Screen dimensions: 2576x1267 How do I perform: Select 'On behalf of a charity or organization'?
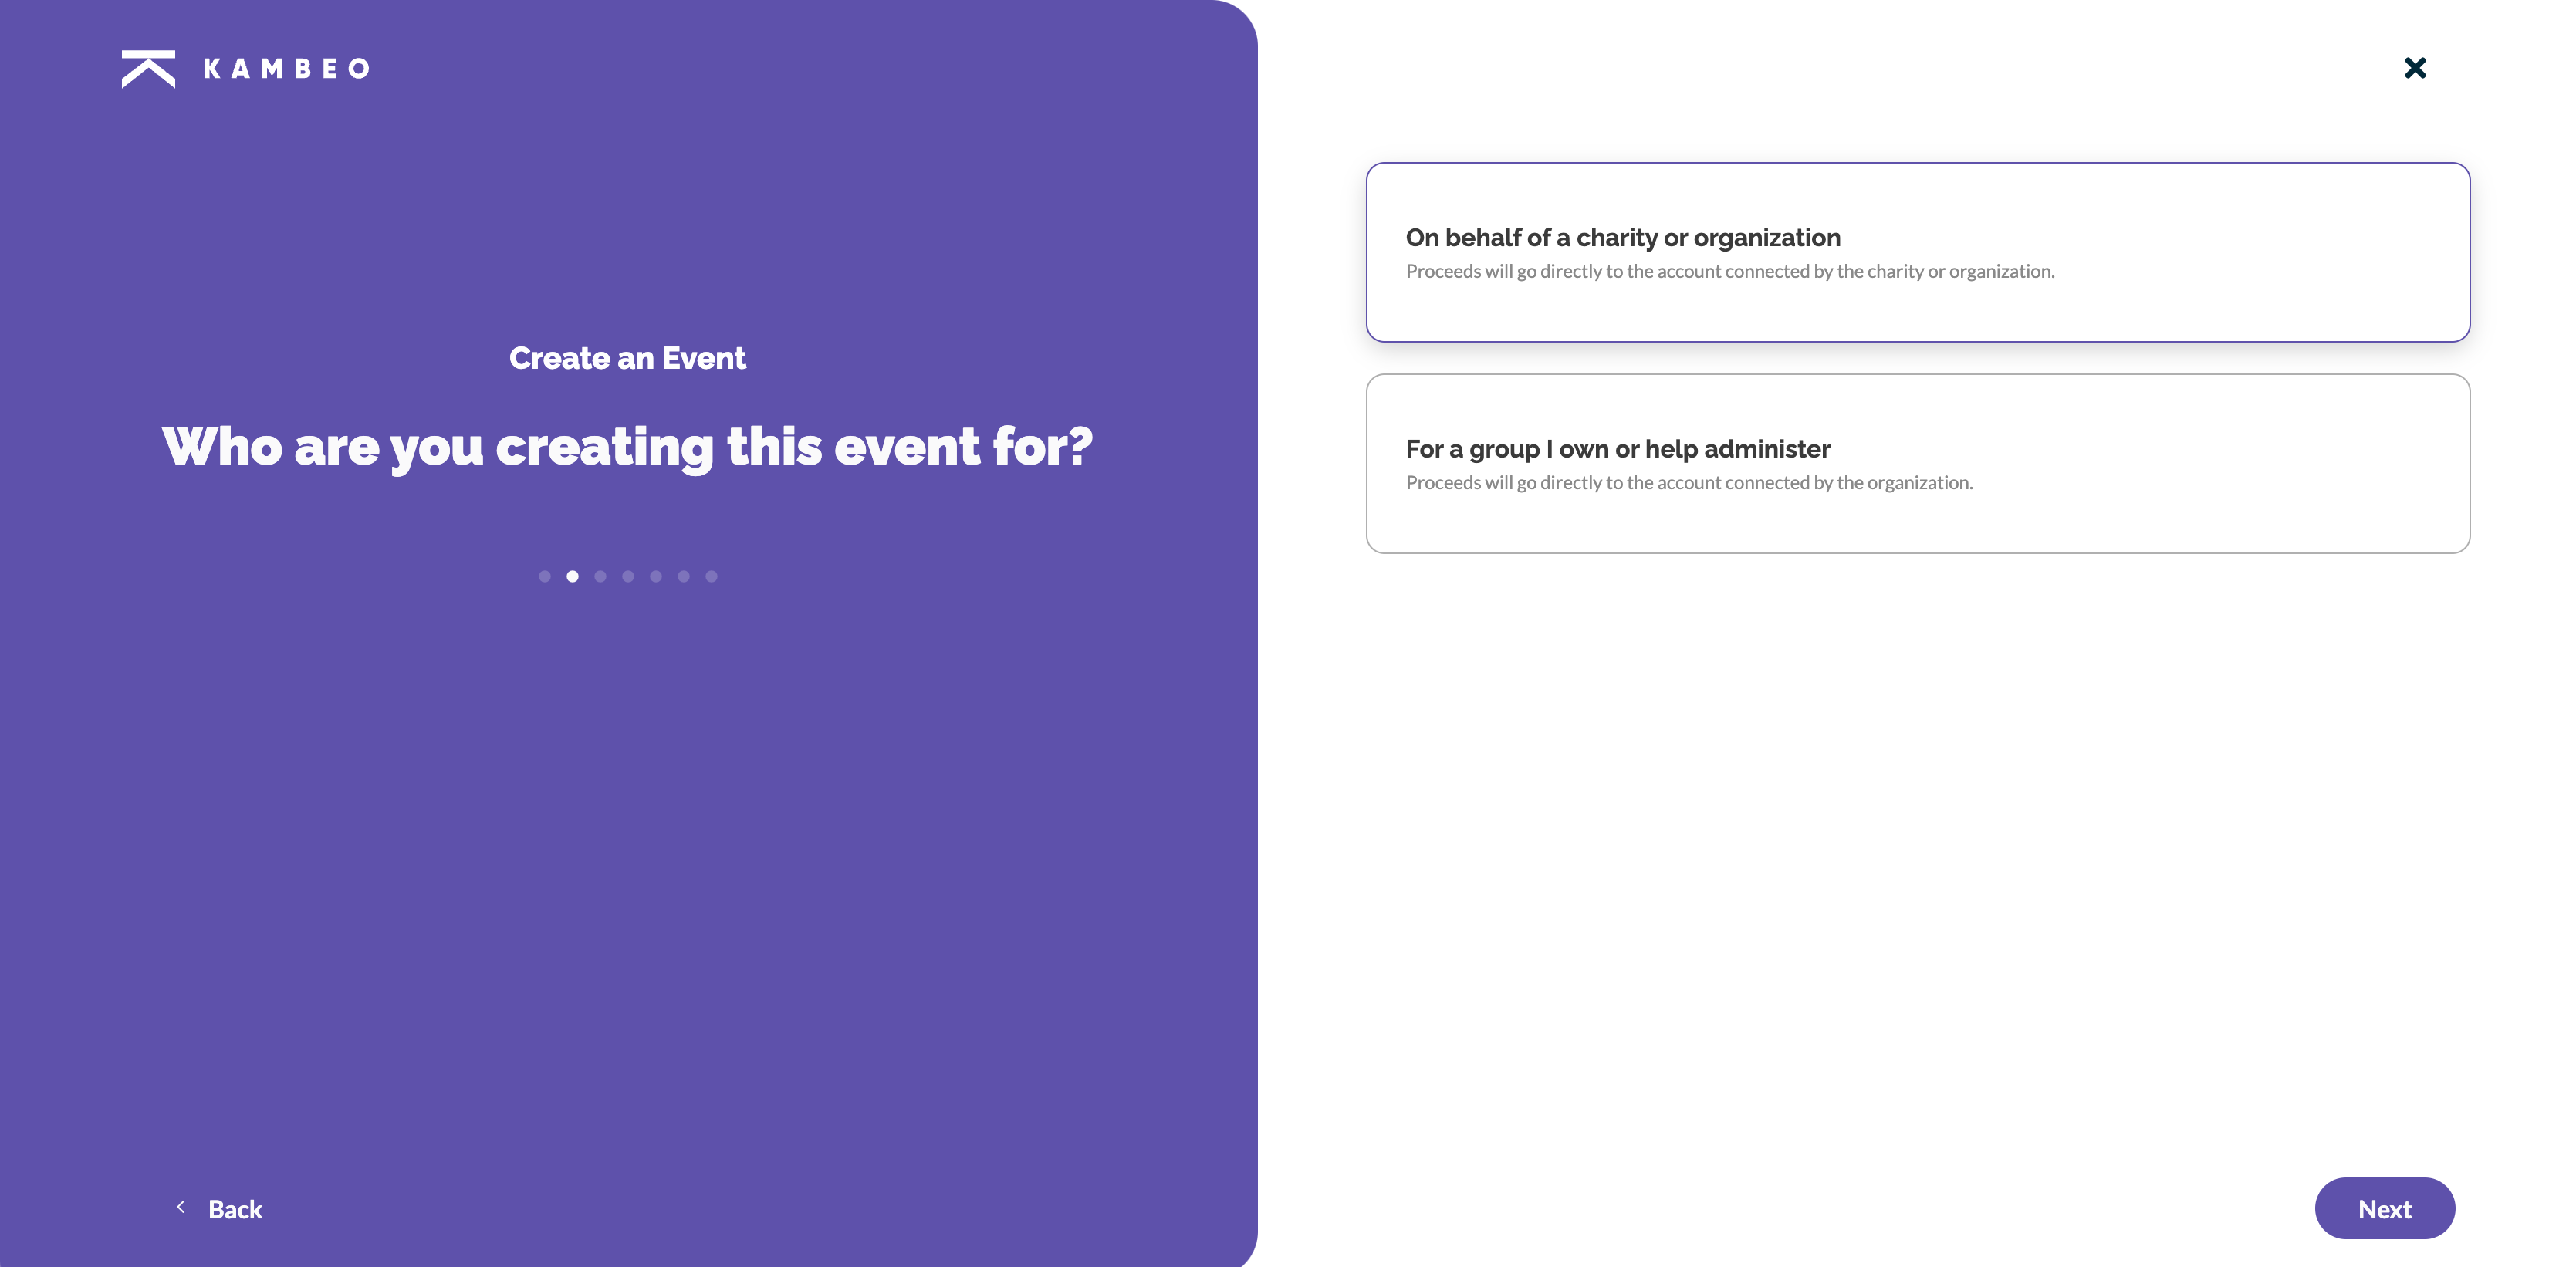[1918, 252]
